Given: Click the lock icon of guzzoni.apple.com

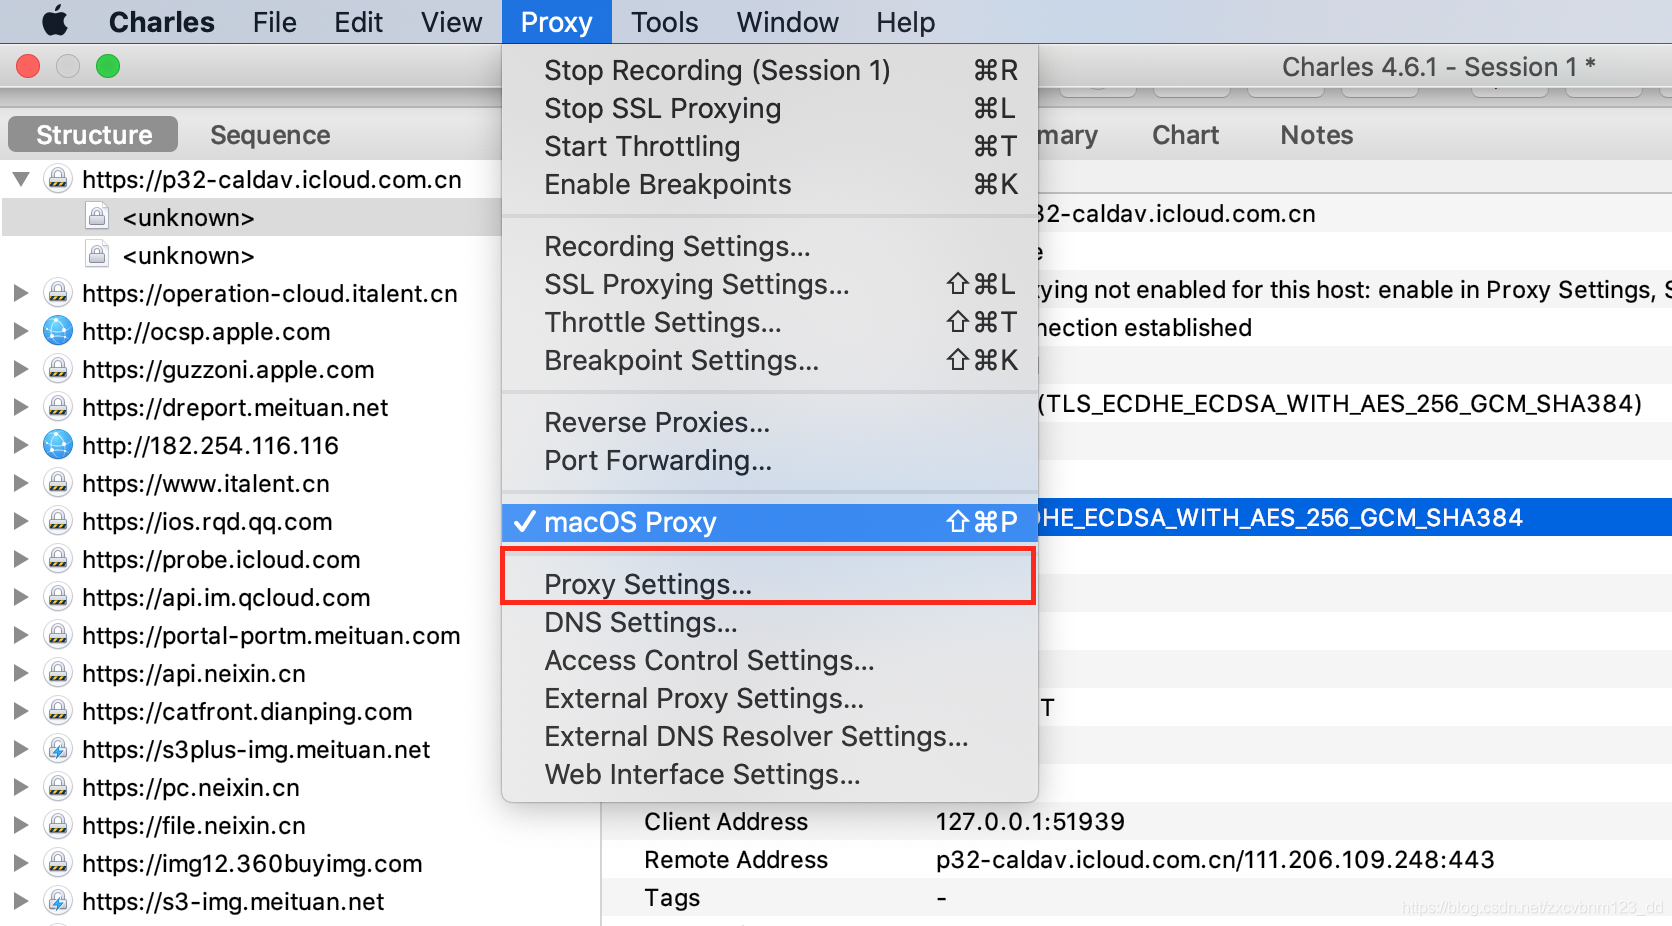Looking at the screenshot, I should pyautogui.click(x=58, y=369).
